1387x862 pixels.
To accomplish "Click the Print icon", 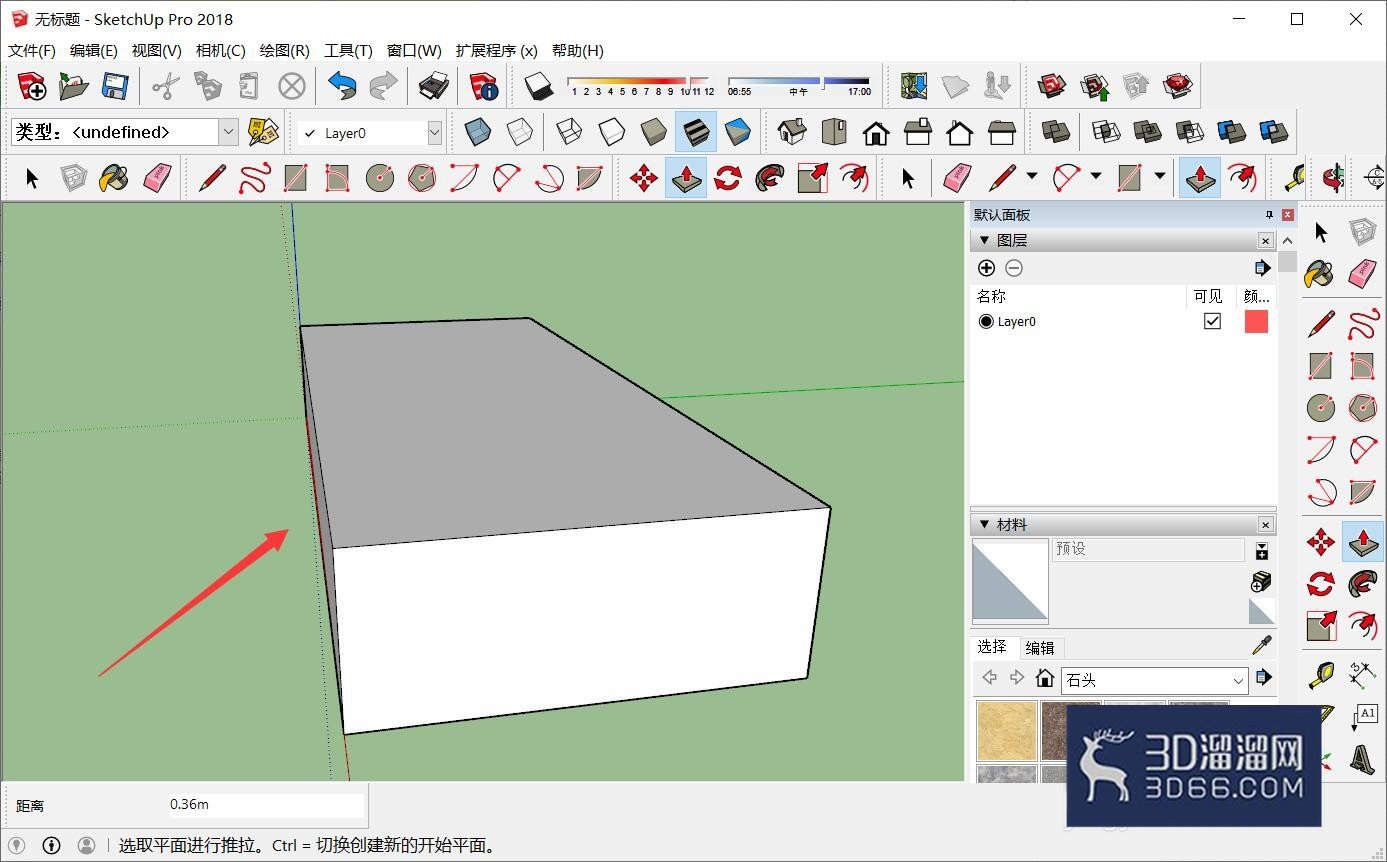I will (x=433, y=86).
